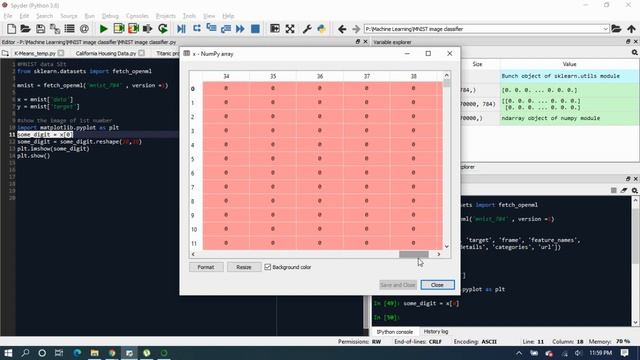This screenshot has width=640, height=360.
Task: Expand the working directory path dropdown
Action: coord(605,29)
